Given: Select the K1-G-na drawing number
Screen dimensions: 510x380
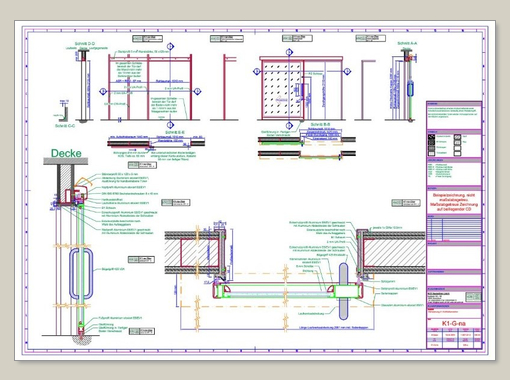Looking at the screenshot, I should point(454,323).
